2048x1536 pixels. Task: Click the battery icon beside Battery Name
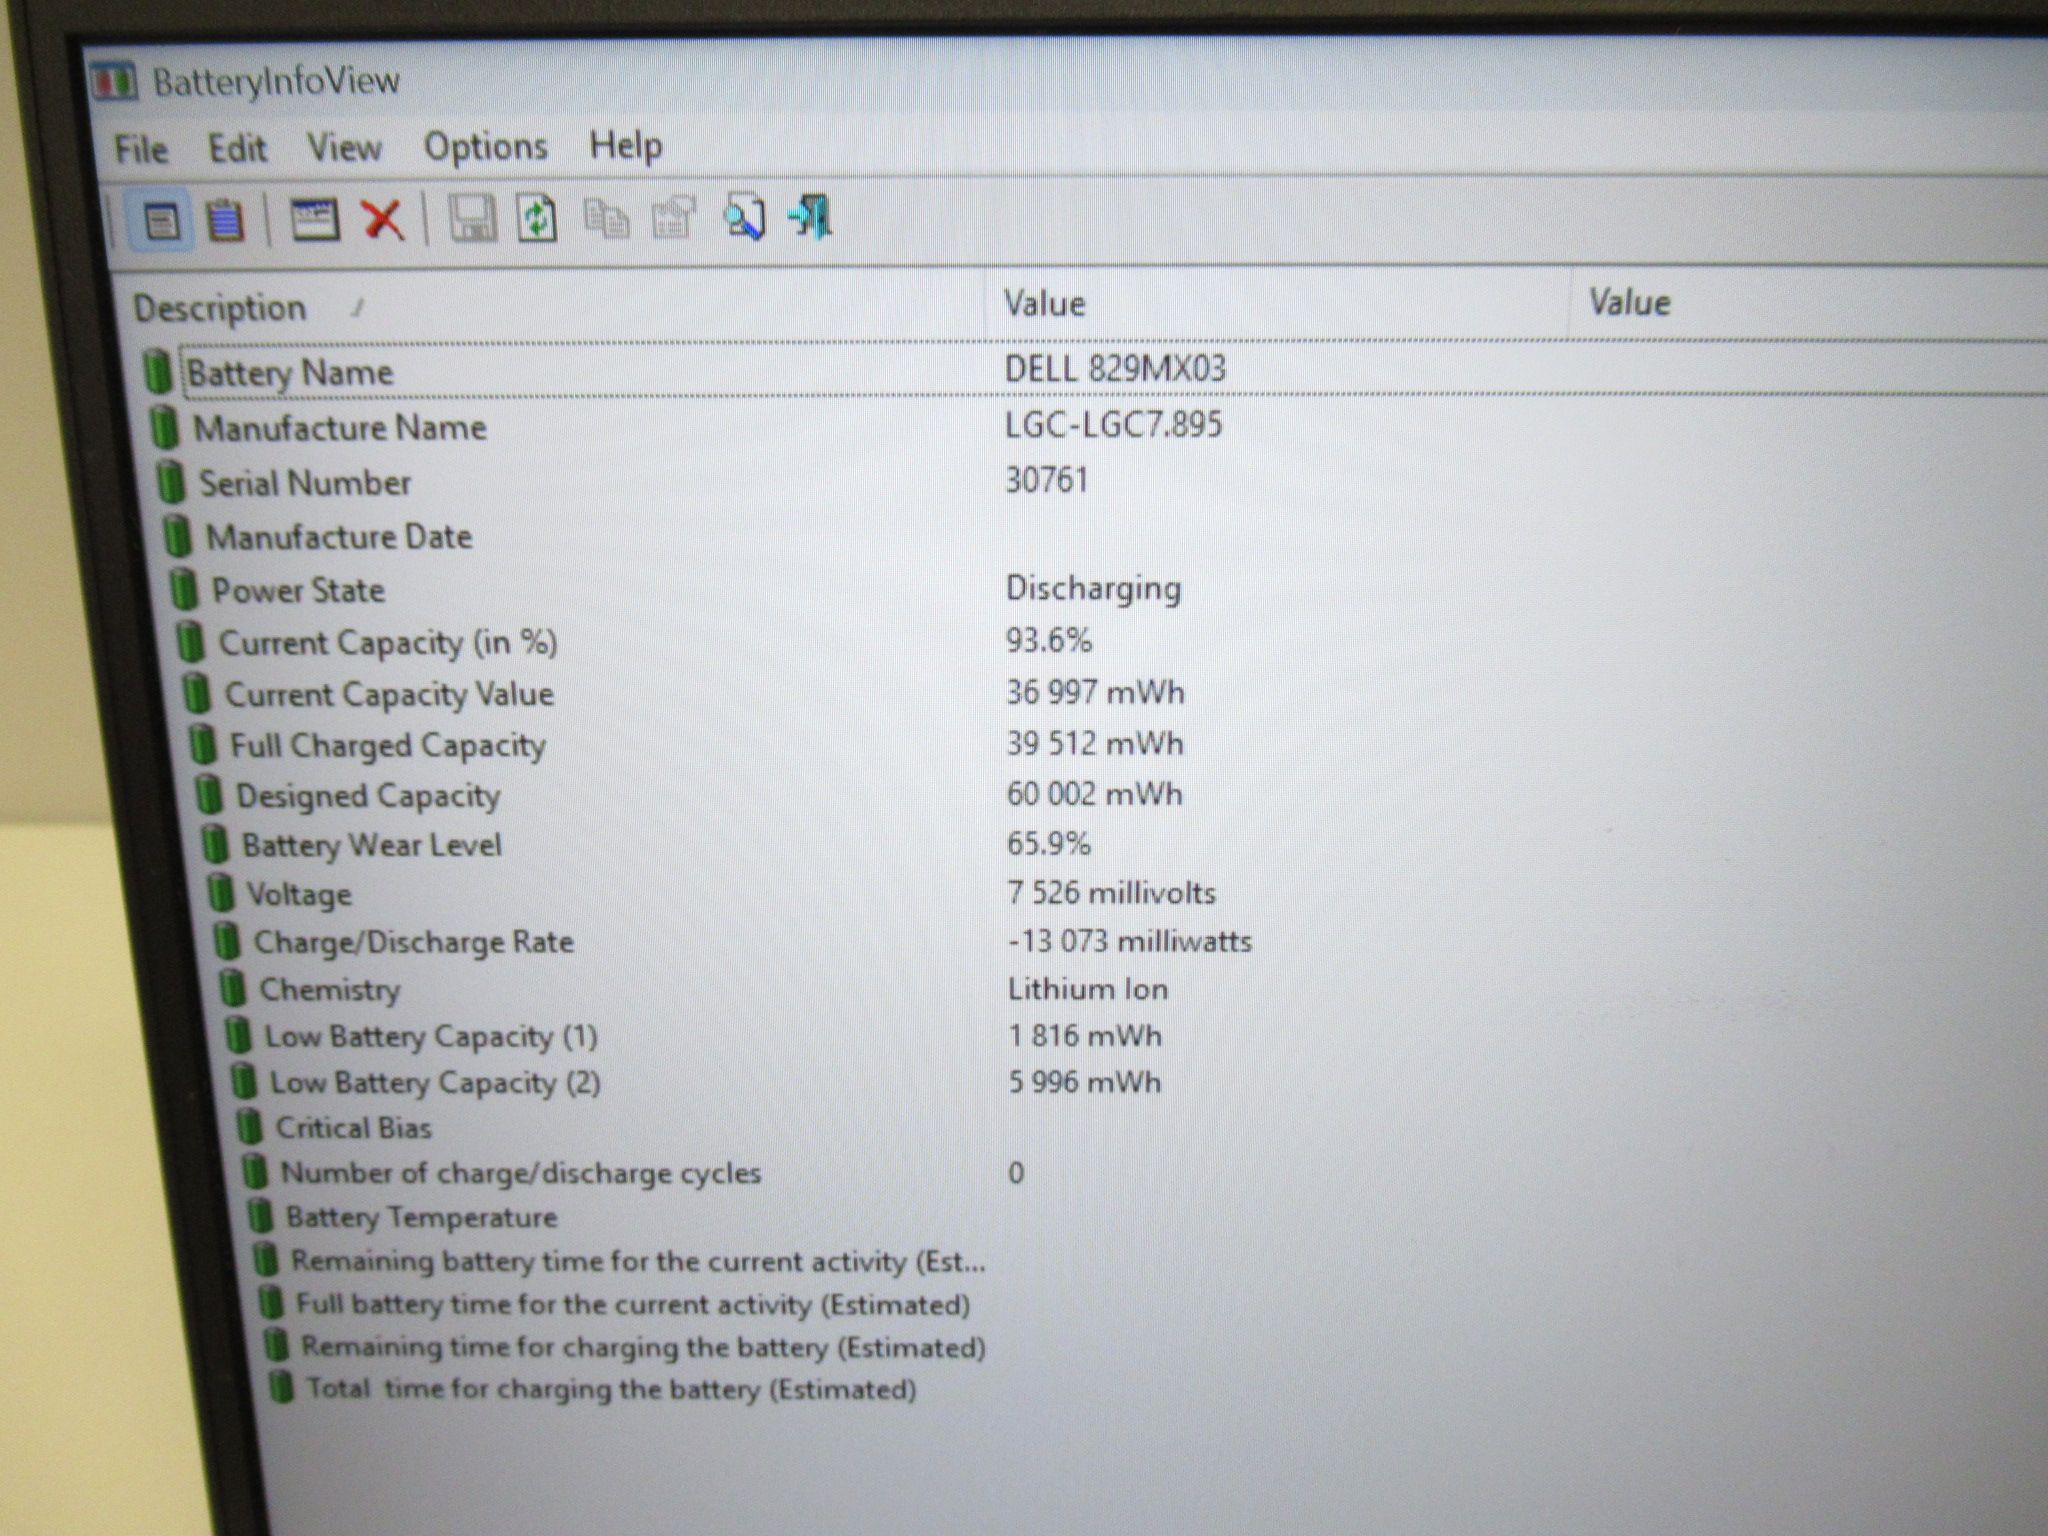(156, 372)
